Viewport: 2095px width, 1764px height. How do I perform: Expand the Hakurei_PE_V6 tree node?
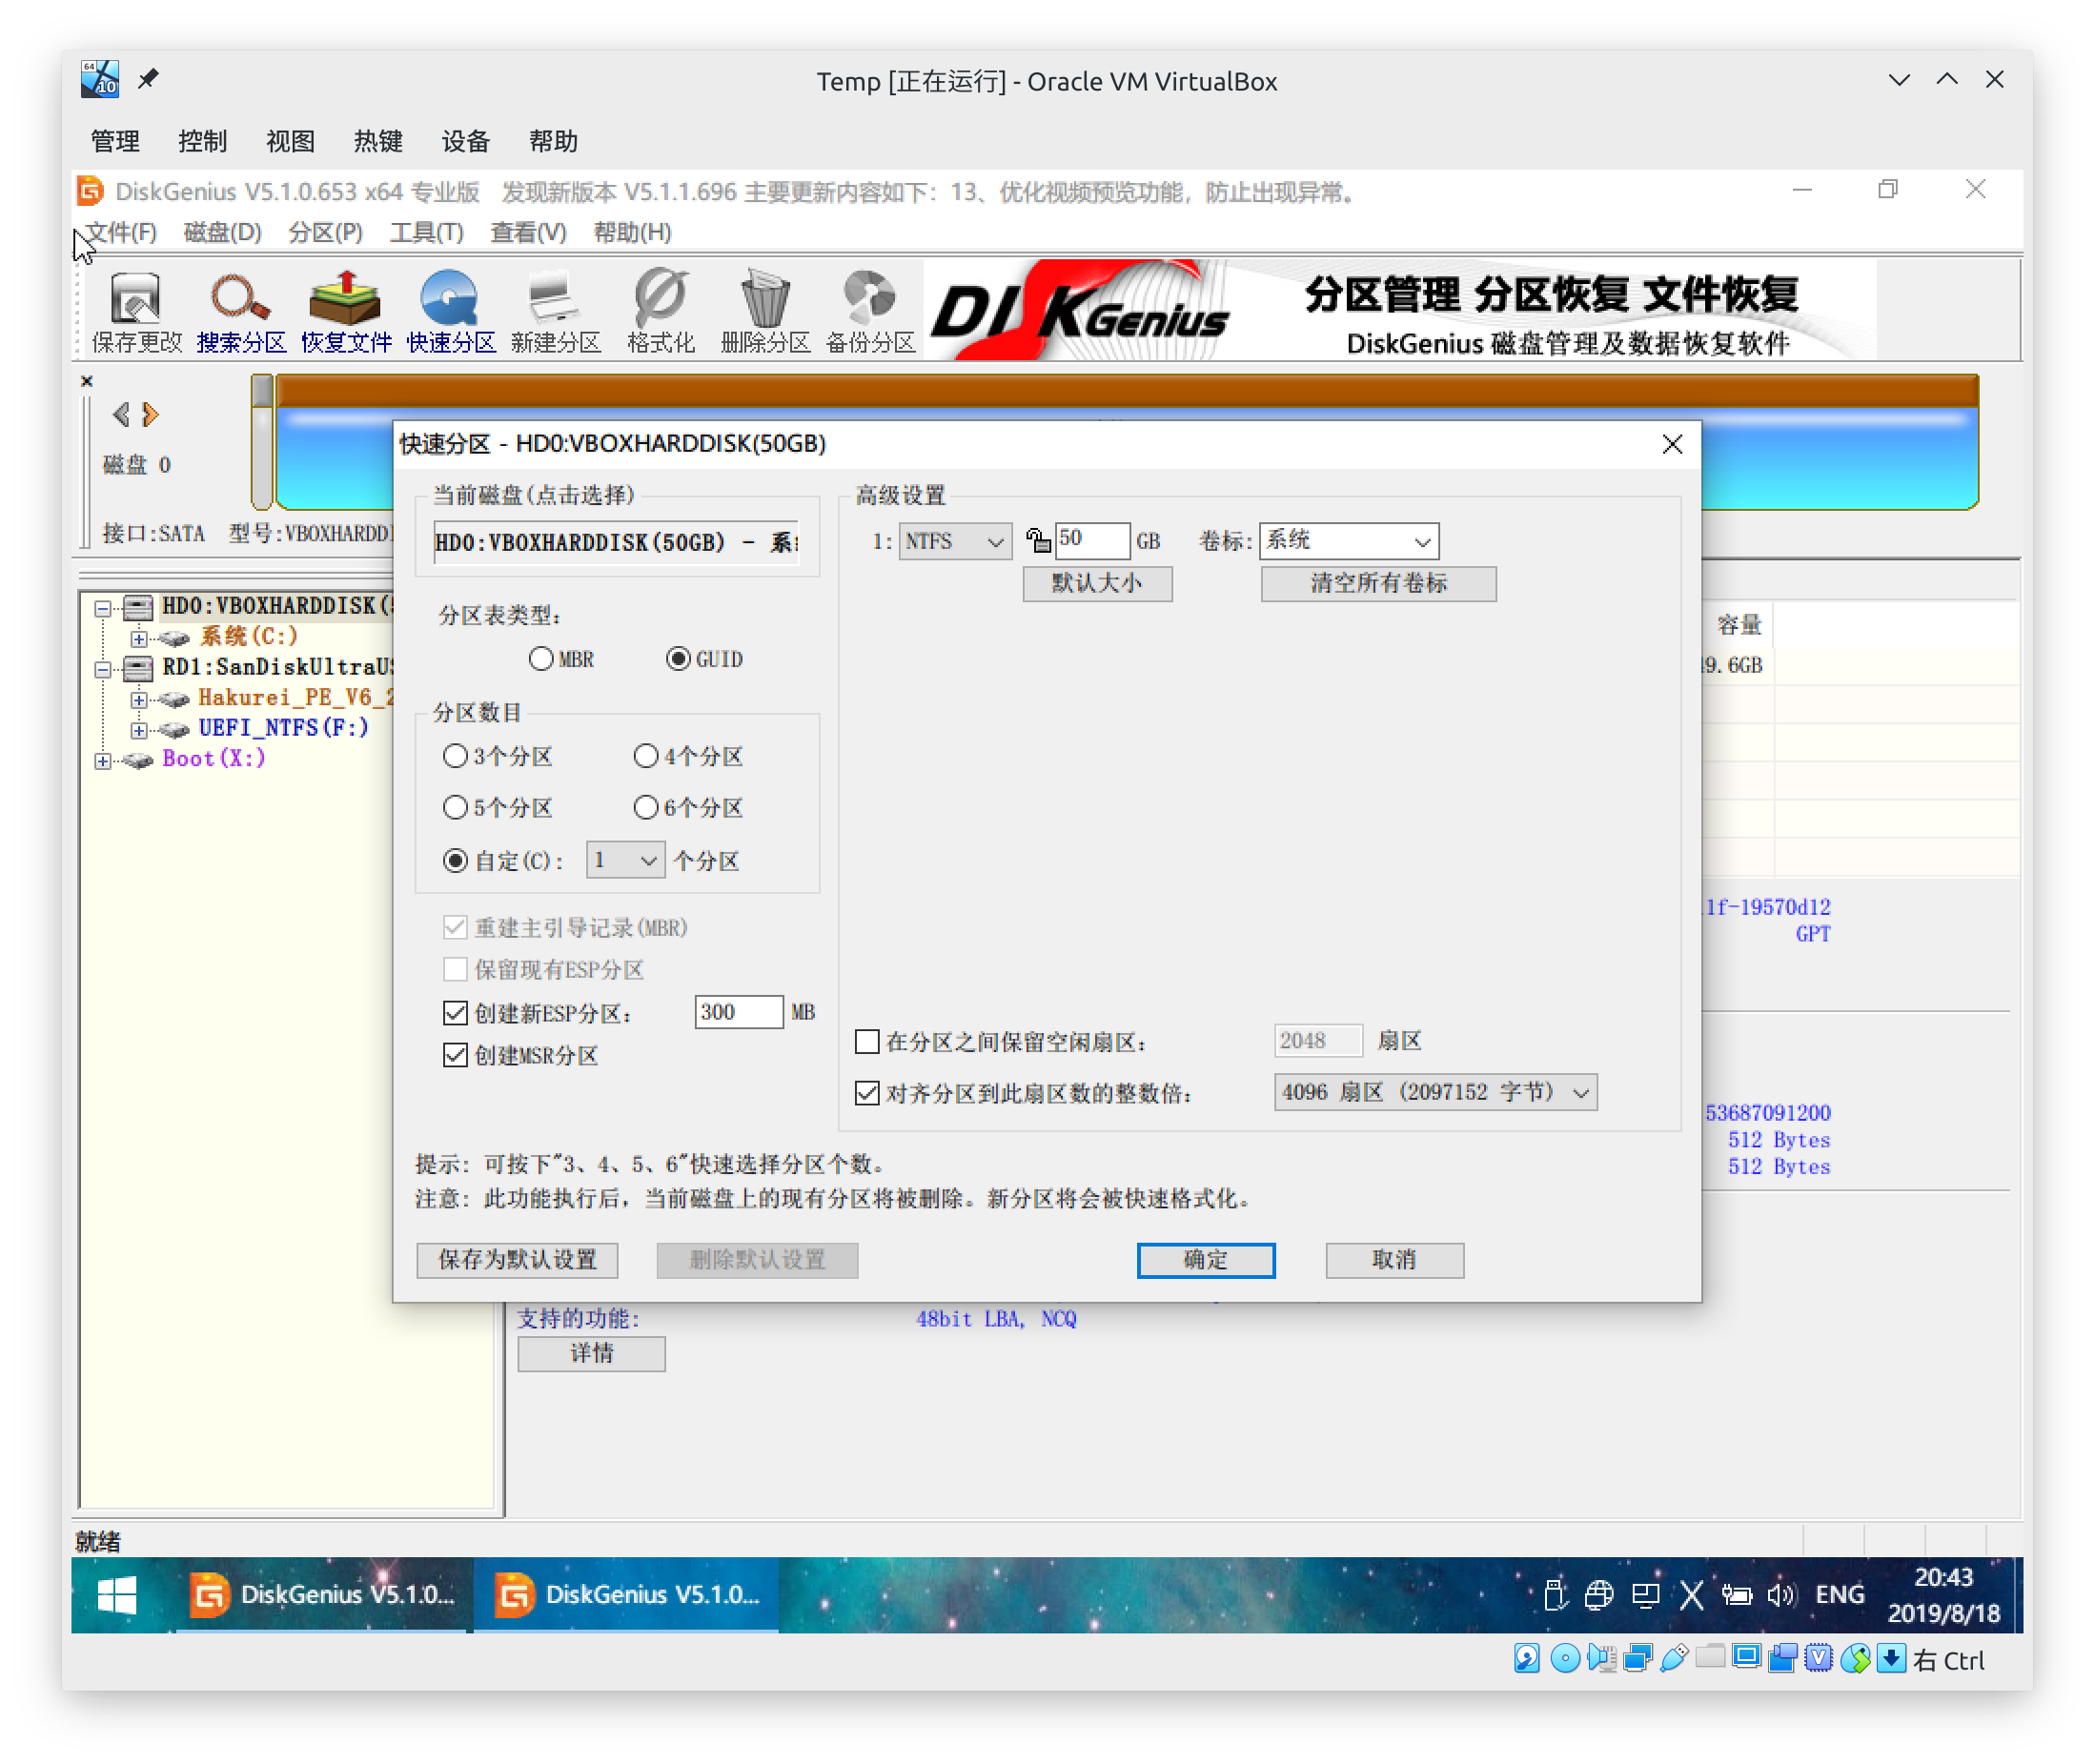click(138, 699)
